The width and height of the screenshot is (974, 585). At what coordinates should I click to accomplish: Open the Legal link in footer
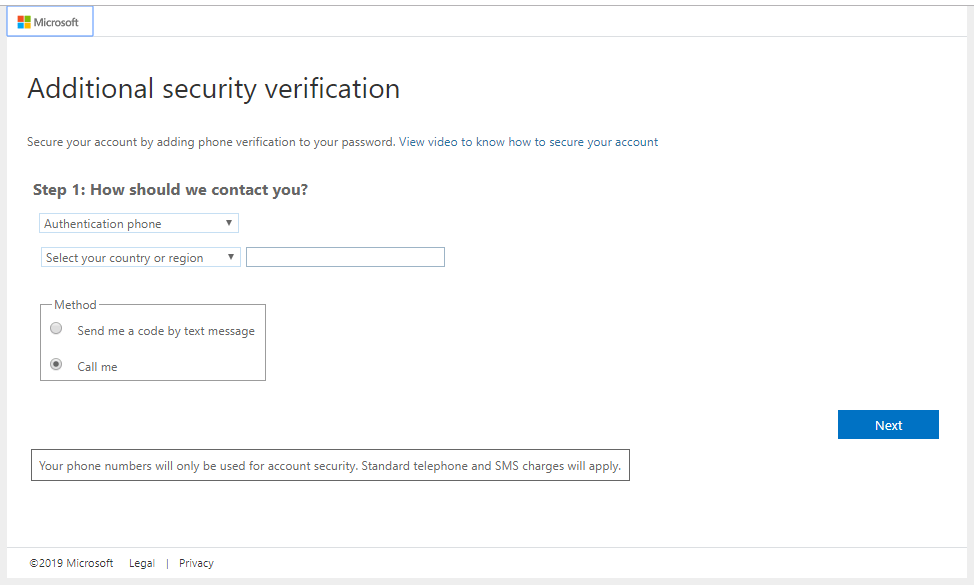pos(142,563)
